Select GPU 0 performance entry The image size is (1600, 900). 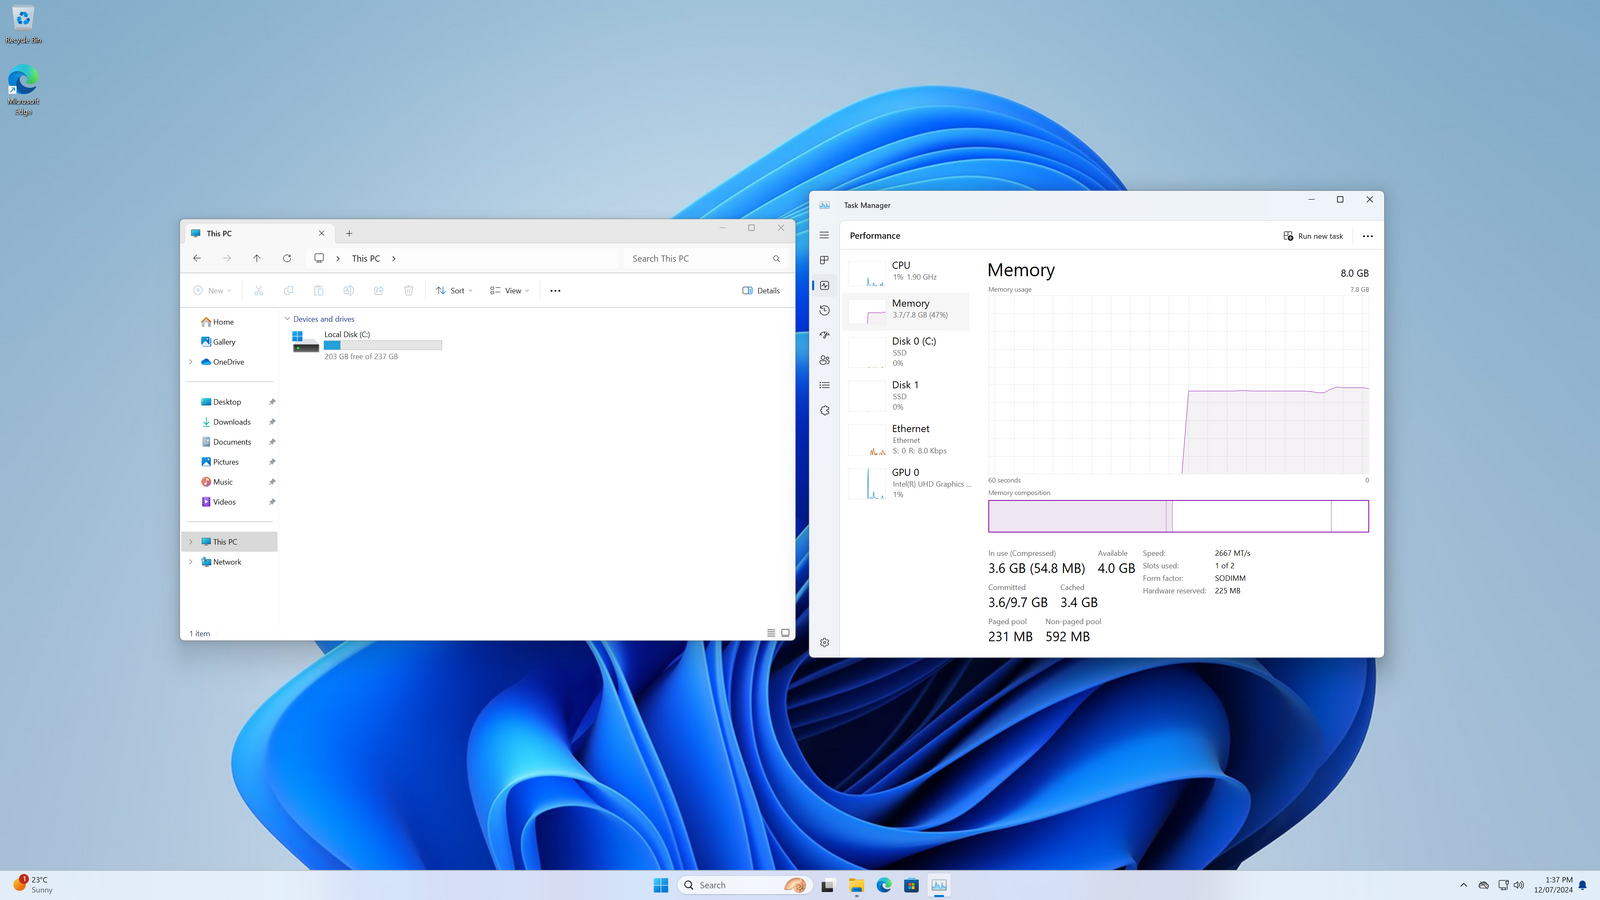tap(908, 483)
